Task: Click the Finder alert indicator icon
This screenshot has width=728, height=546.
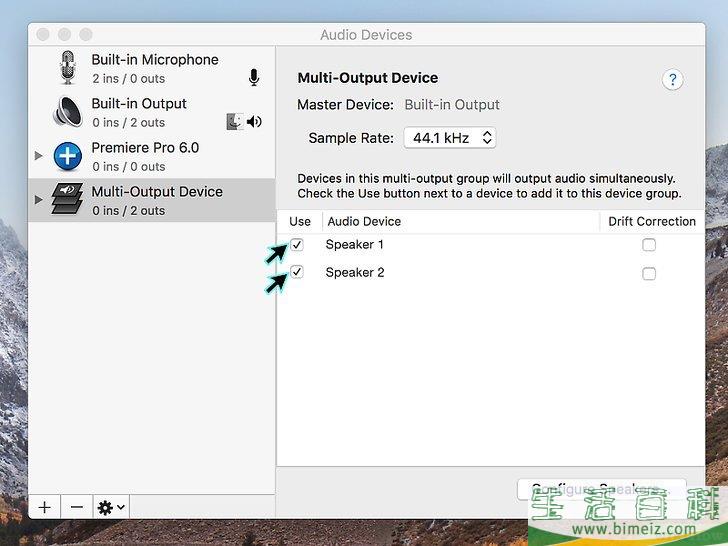Action: coord(235,122)
